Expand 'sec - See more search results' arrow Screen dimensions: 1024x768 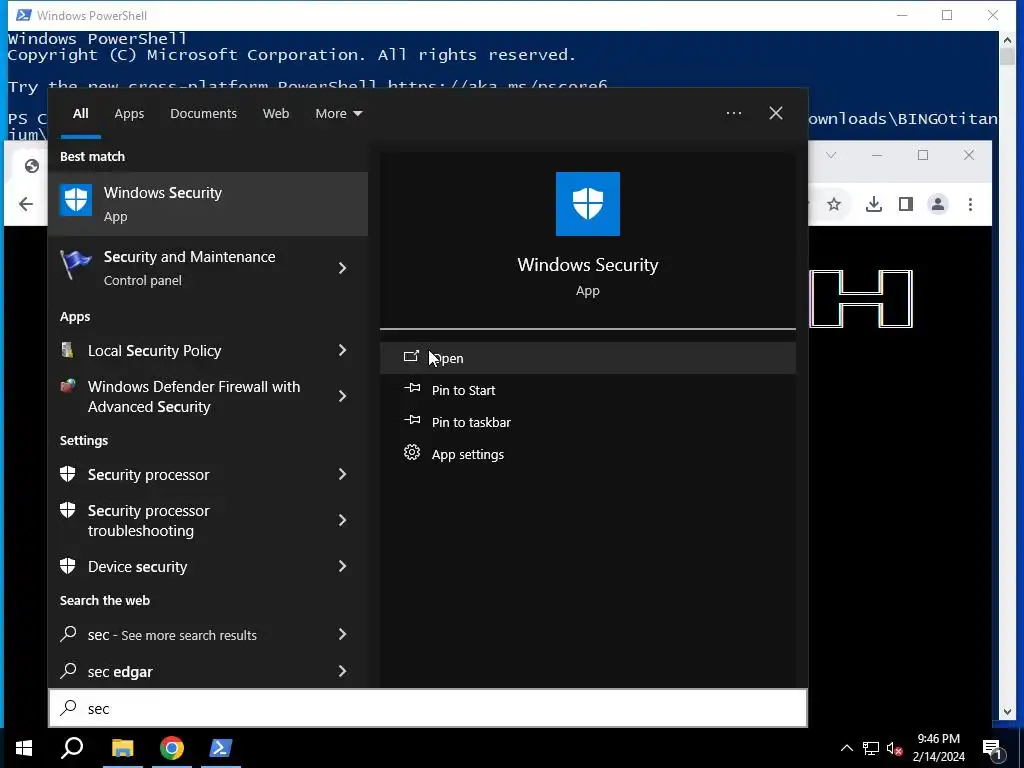coord(342,633)
